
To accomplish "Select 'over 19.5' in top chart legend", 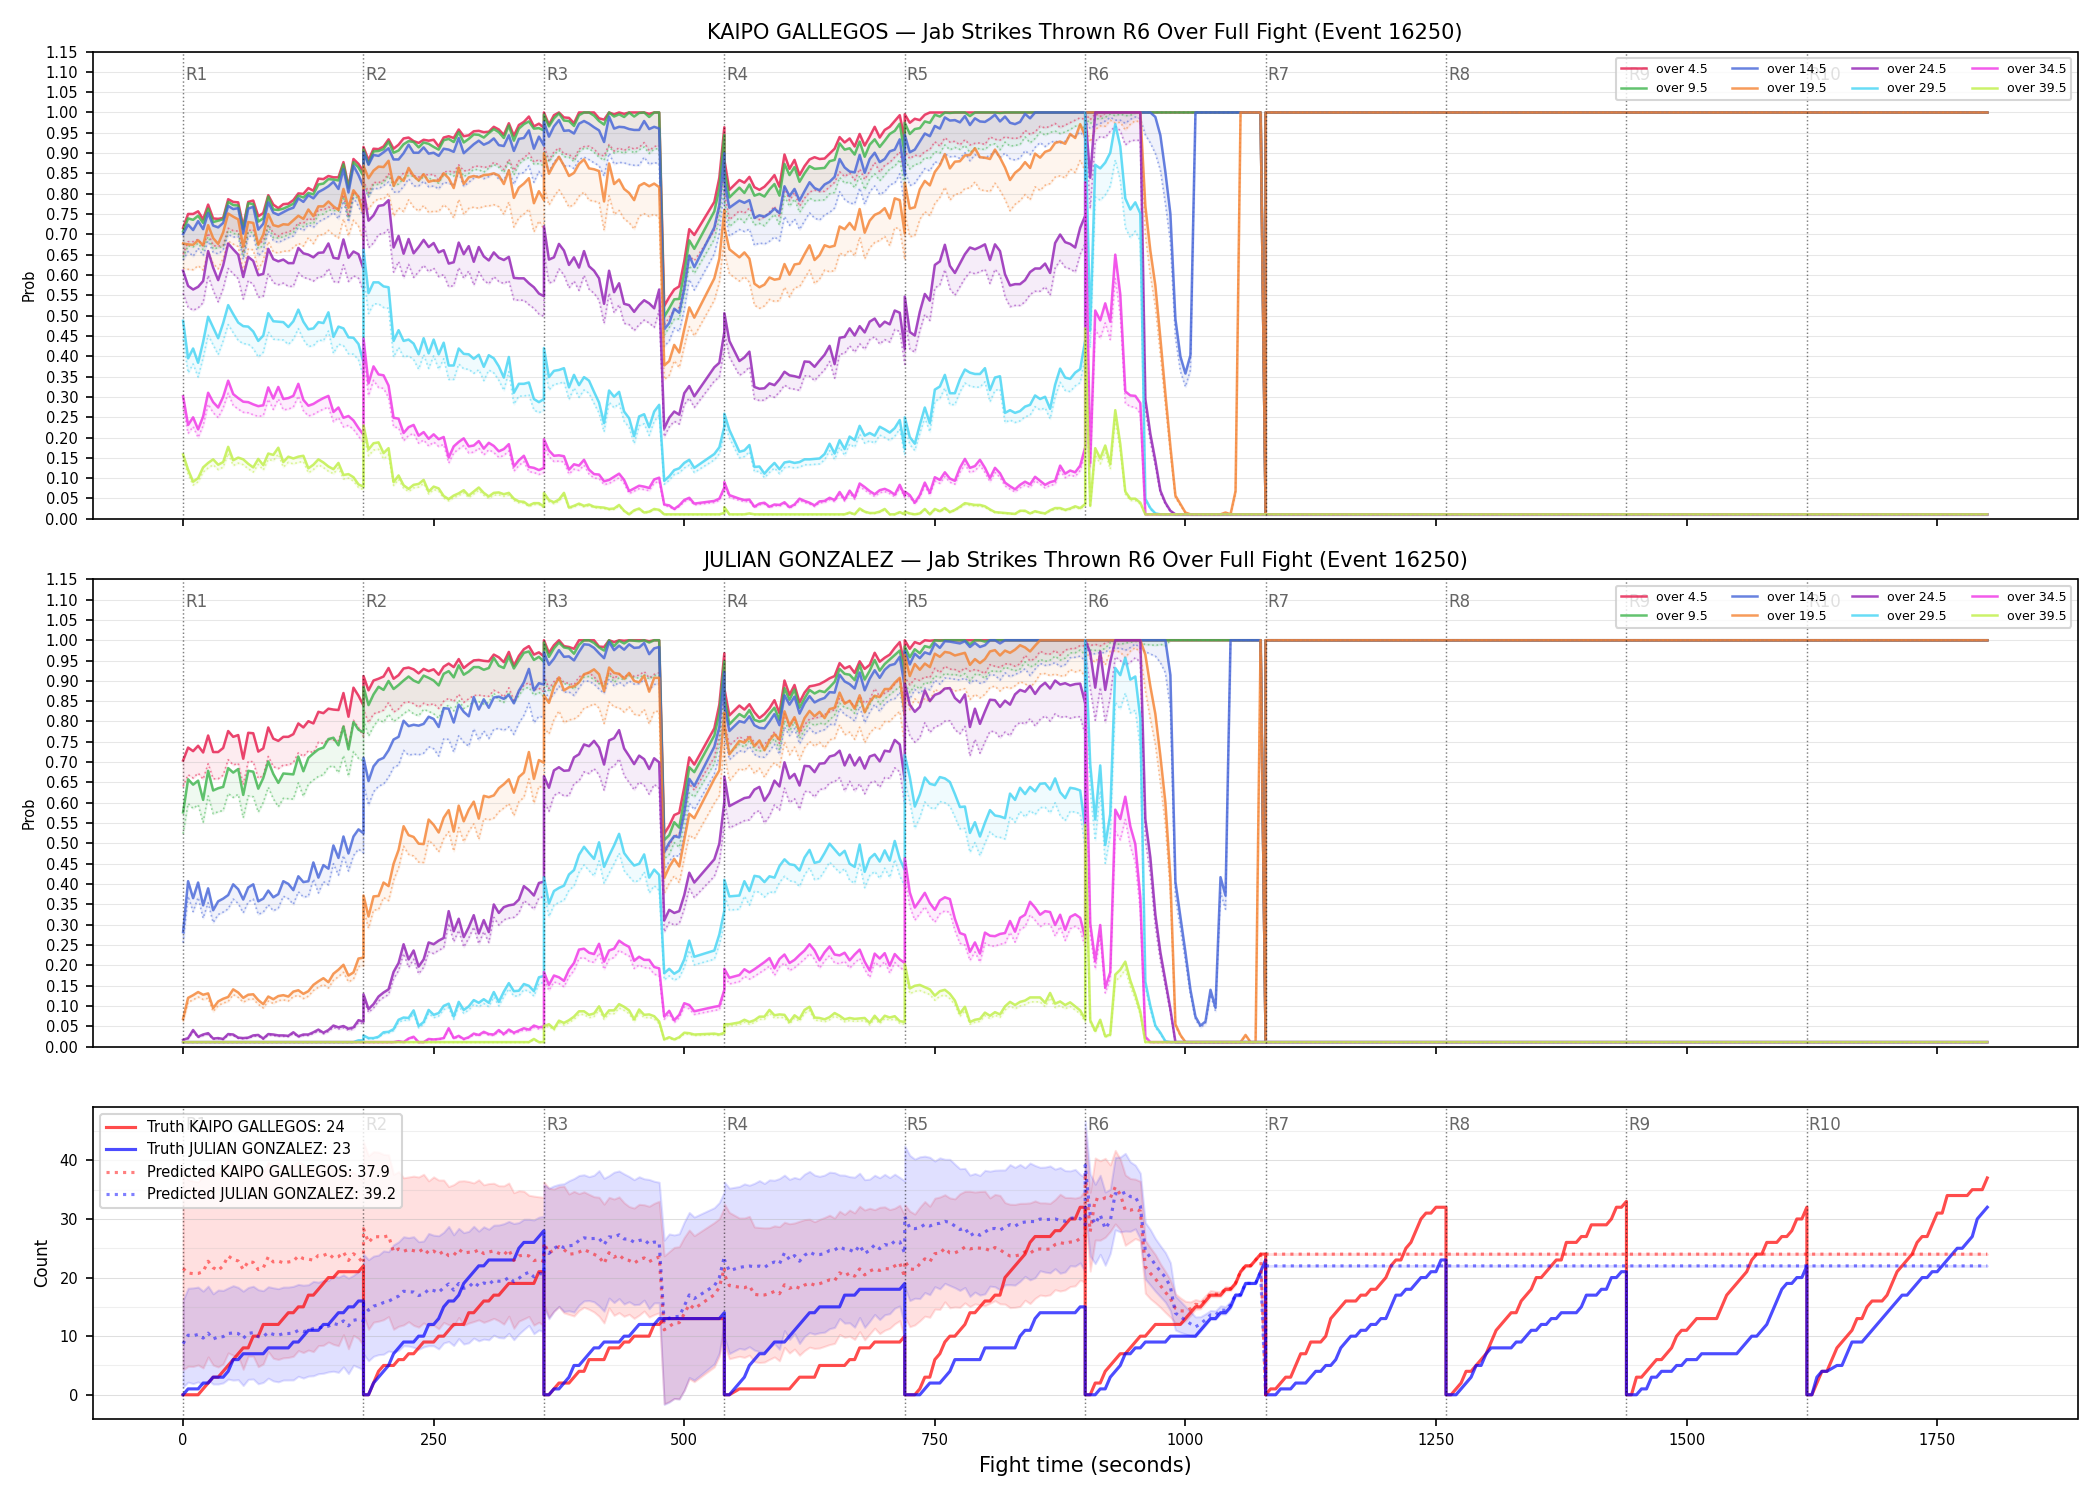I will [1779, 88].
